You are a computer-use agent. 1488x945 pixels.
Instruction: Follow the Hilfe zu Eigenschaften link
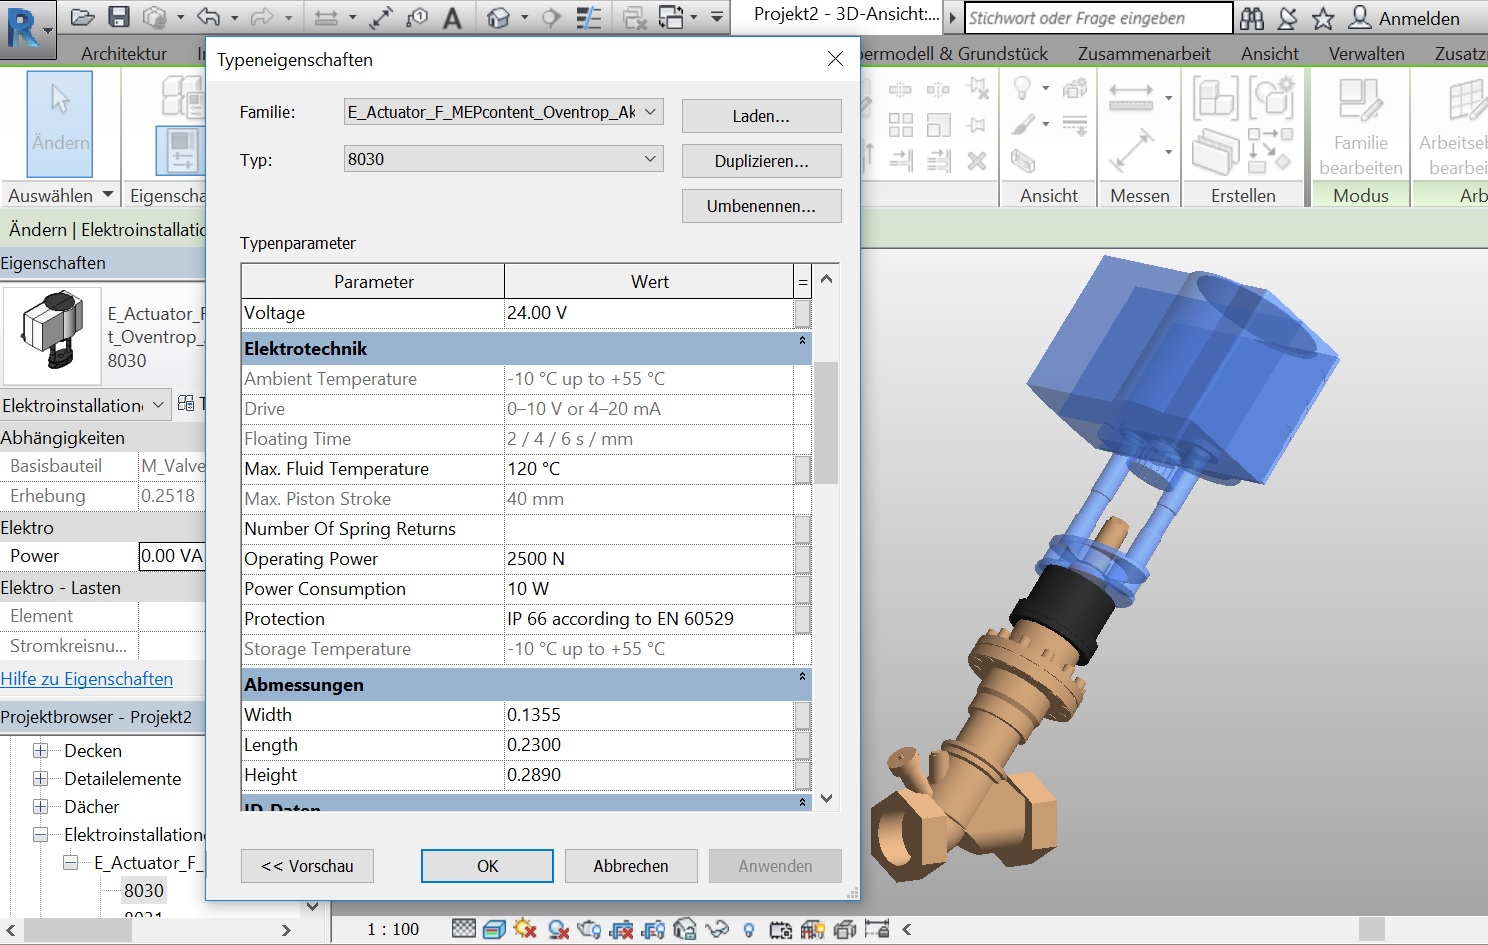point(87,679)
